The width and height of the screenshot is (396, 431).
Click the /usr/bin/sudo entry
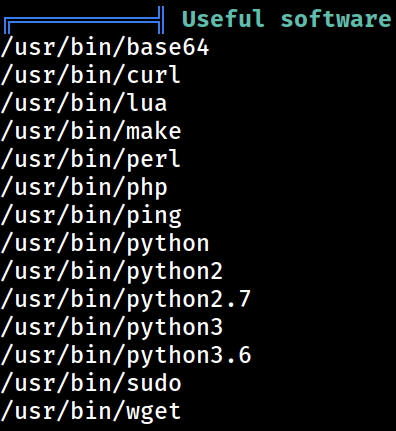91,383
